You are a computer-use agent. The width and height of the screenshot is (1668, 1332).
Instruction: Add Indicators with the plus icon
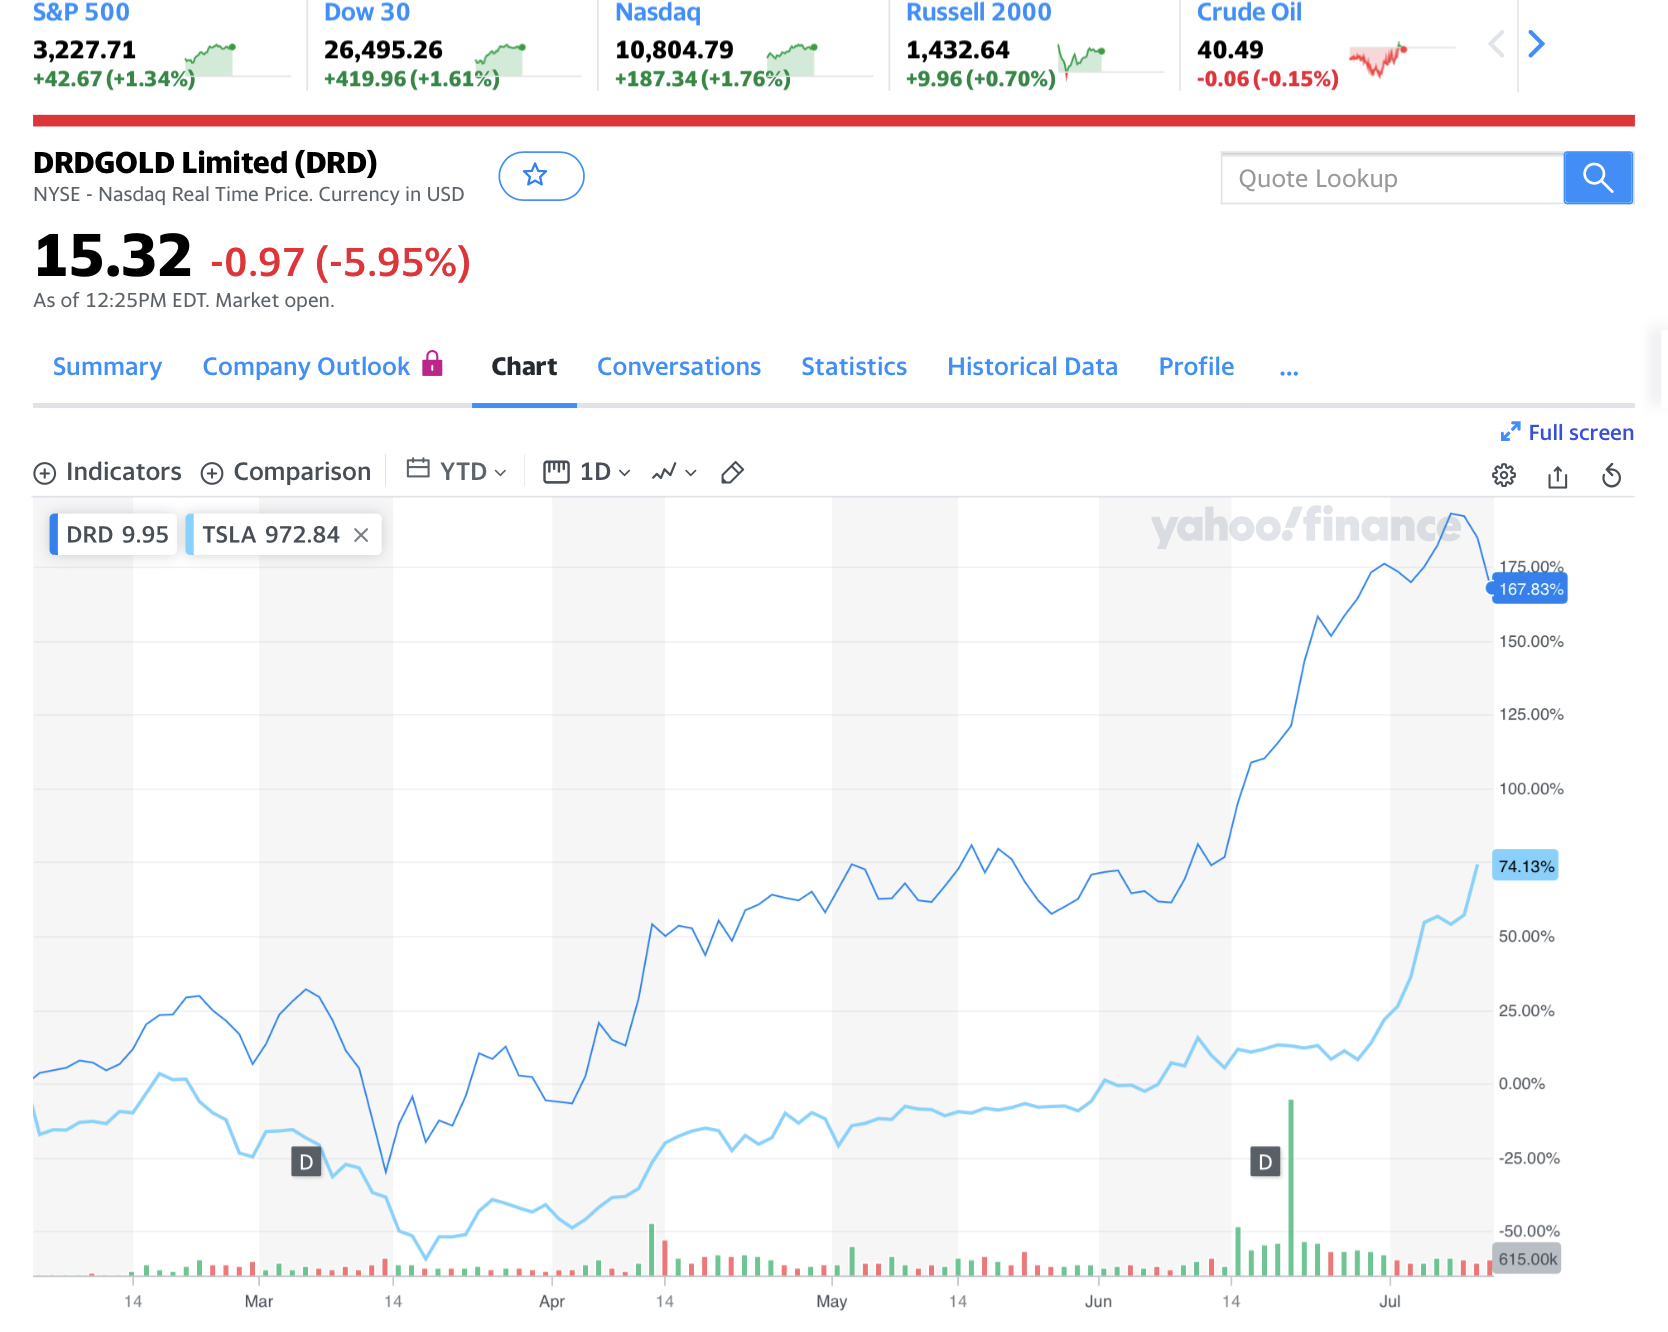click(x=45, y=473)
